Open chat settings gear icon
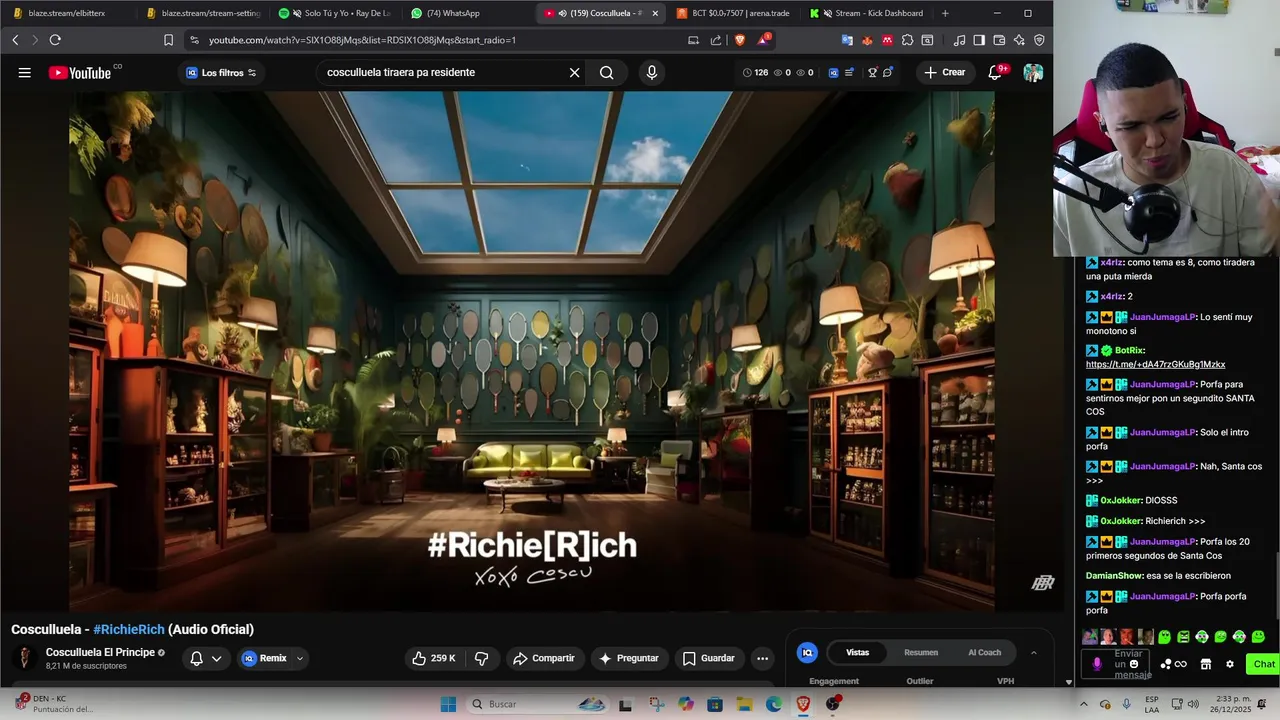Screen dimensions: 1280x720 (1230, 664)
